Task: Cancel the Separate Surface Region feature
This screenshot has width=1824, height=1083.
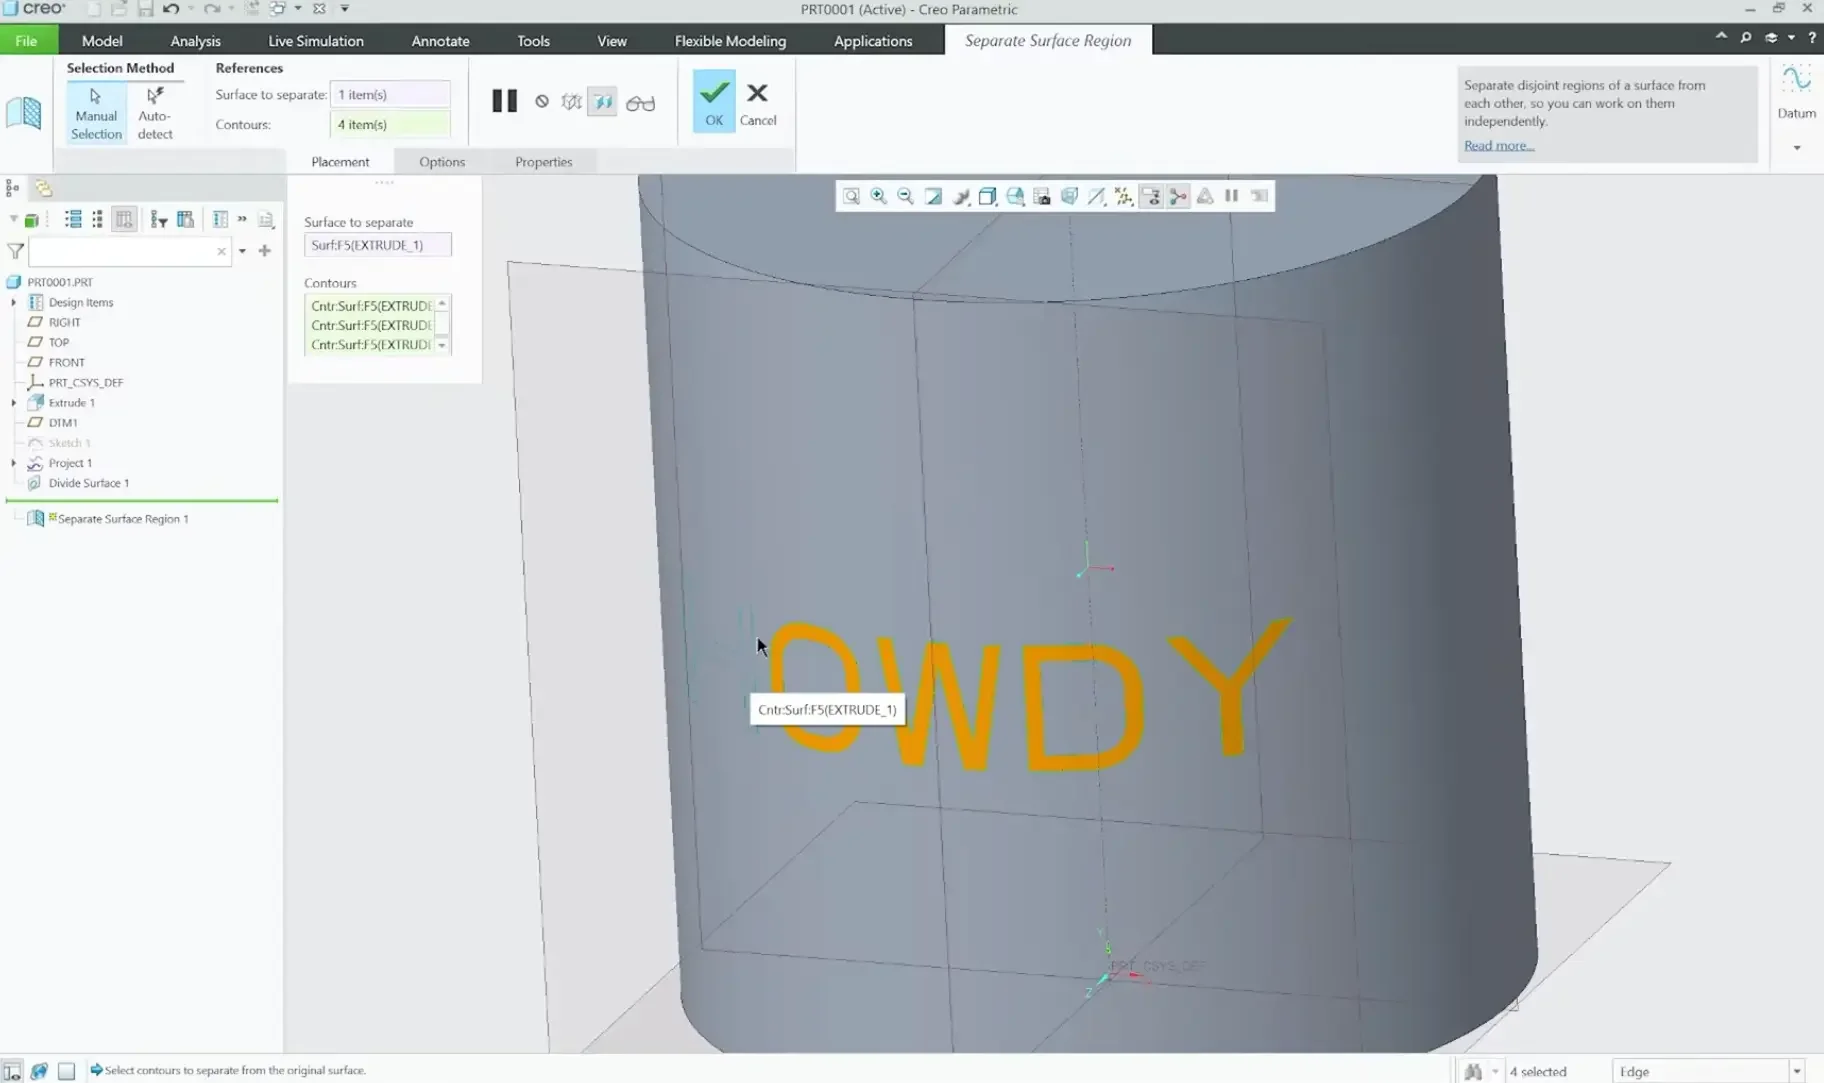Action: (x=757, y=103)
